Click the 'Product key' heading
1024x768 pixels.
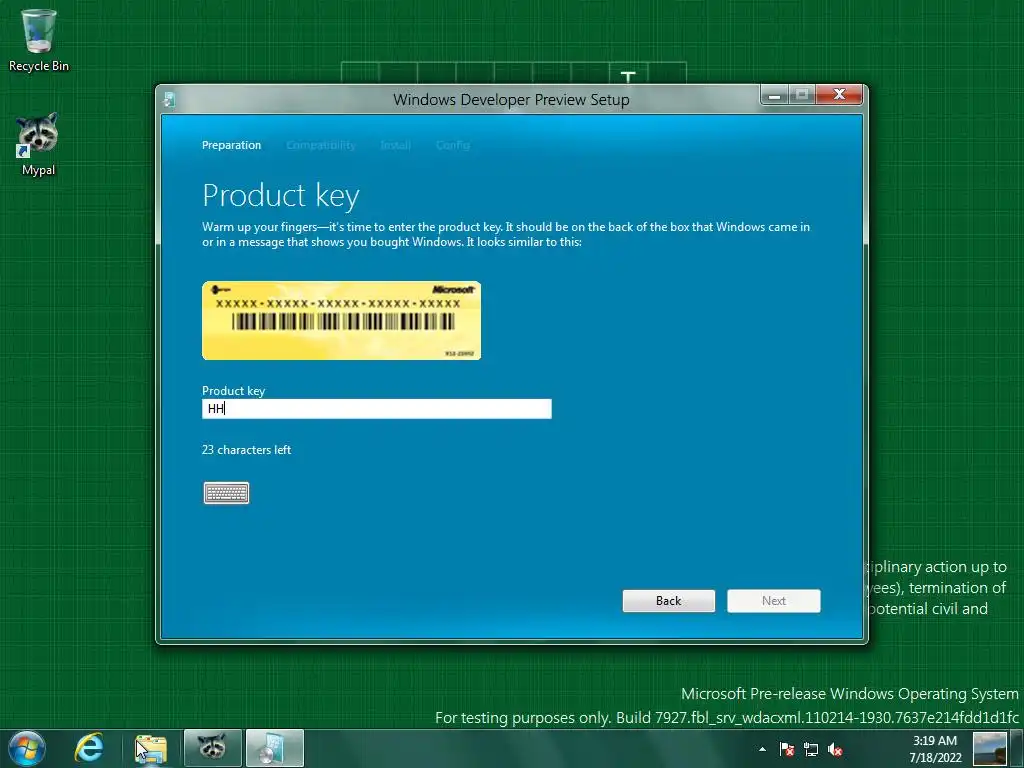(x=281, y=196)
